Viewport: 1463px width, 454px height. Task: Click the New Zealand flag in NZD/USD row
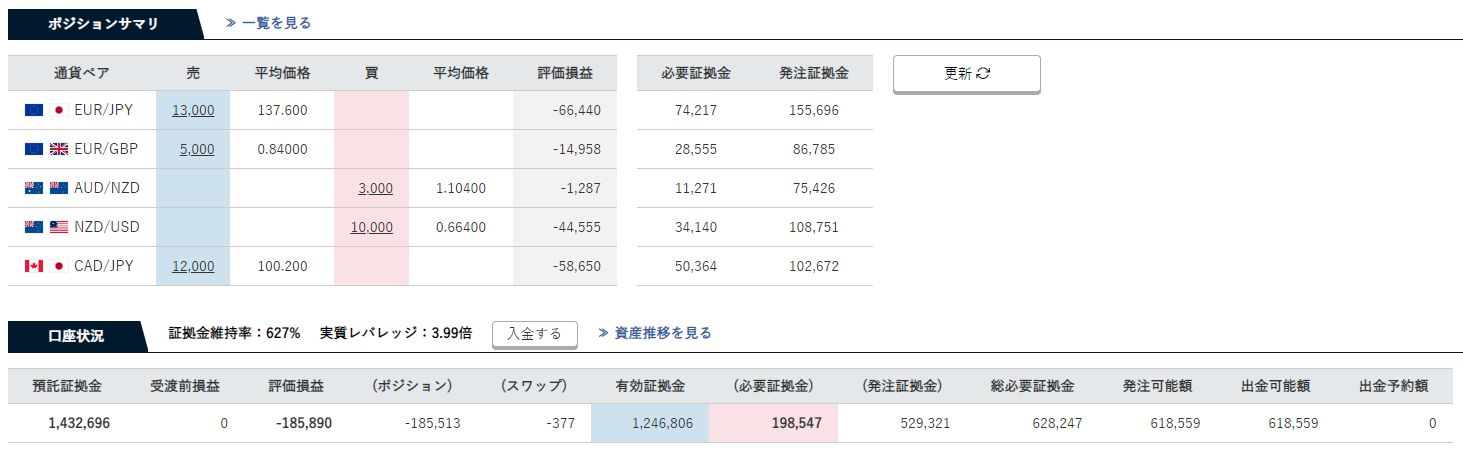pyautogui.click(x=34, y=227)
